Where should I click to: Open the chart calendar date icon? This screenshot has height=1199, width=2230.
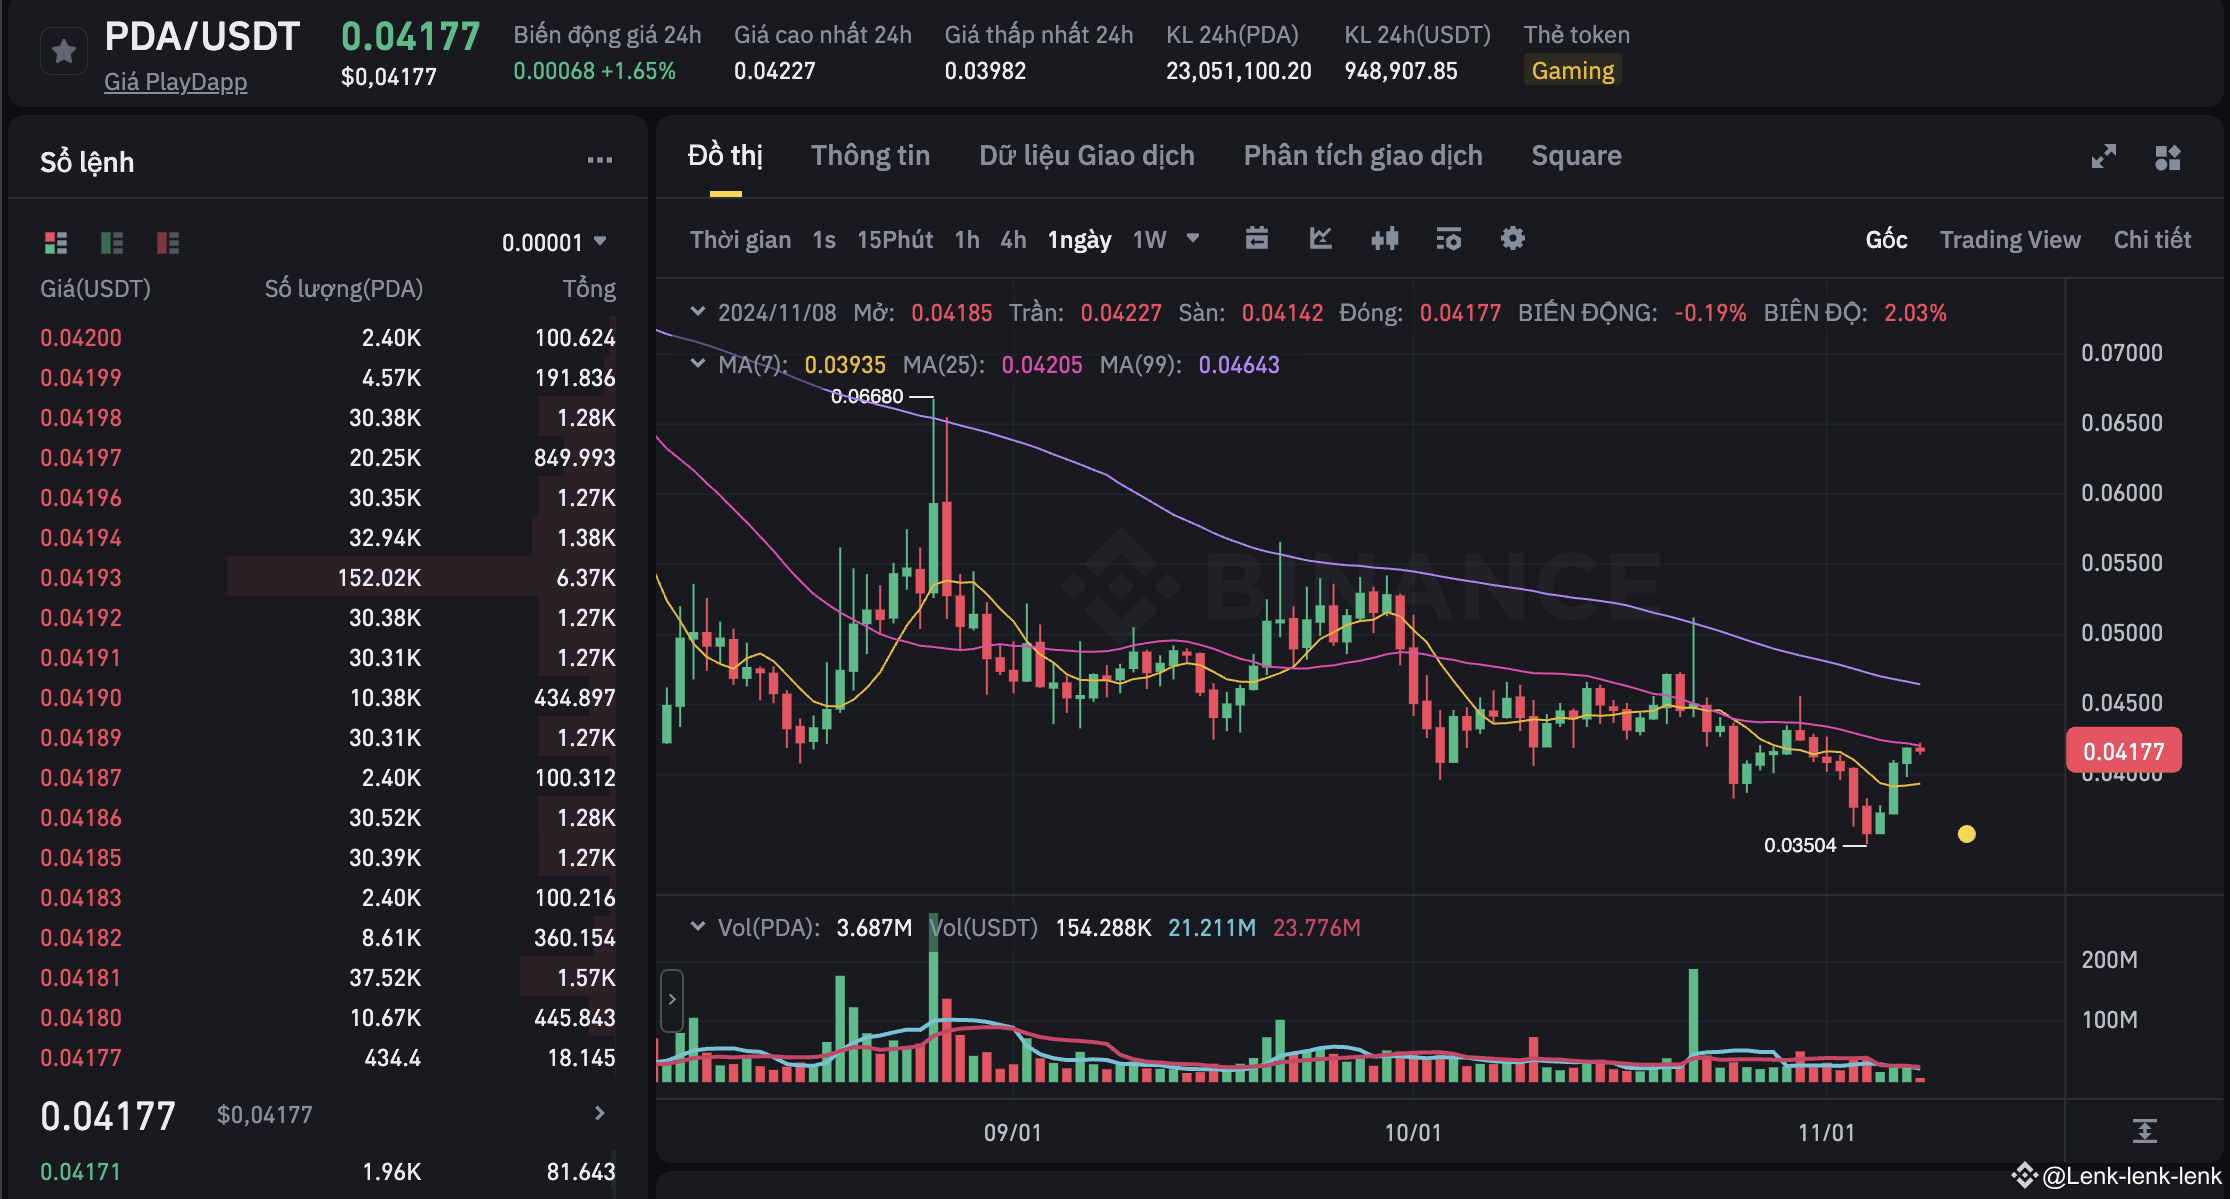point(1257,239)
